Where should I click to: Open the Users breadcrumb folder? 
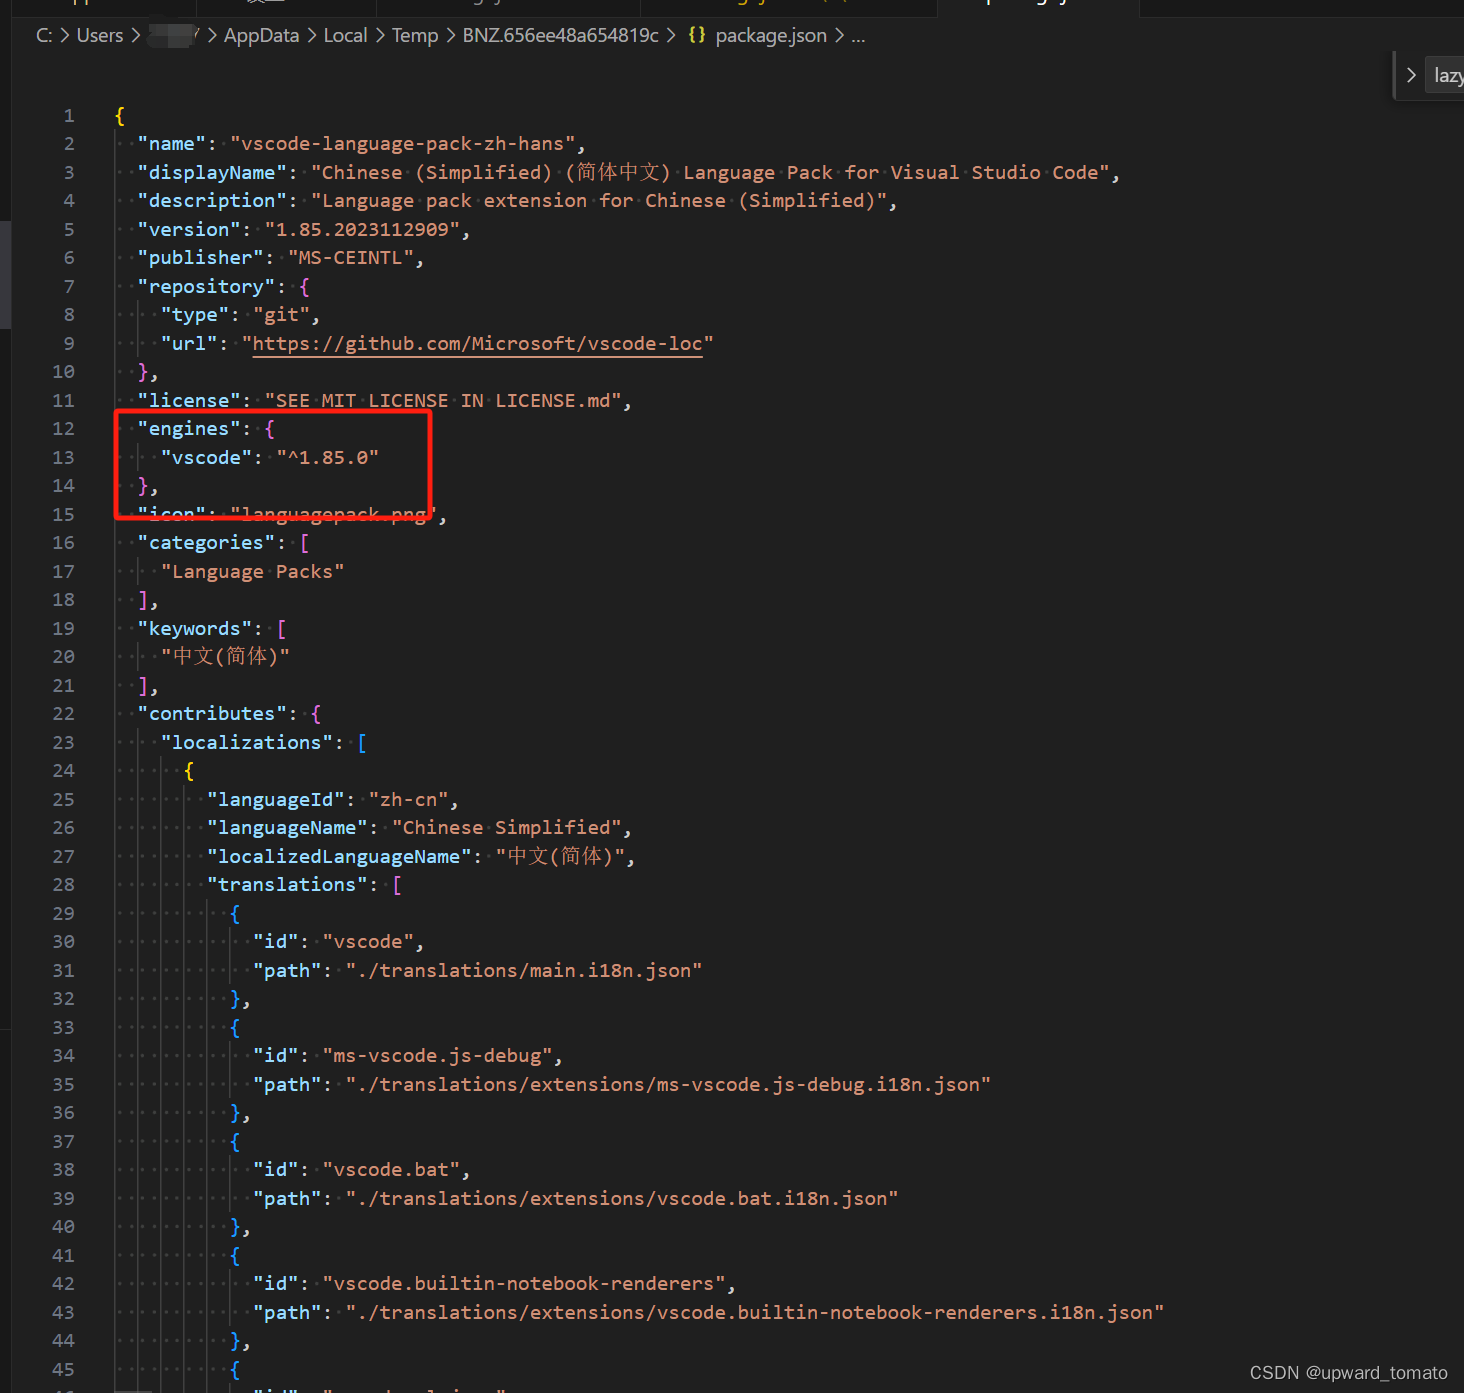click(100, 35)
